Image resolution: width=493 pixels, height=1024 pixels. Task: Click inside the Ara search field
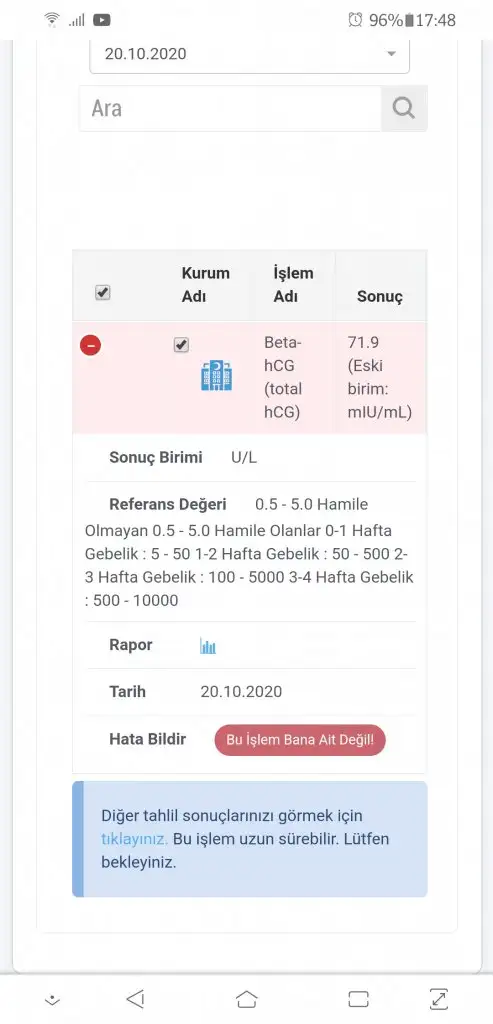point(230,108)
